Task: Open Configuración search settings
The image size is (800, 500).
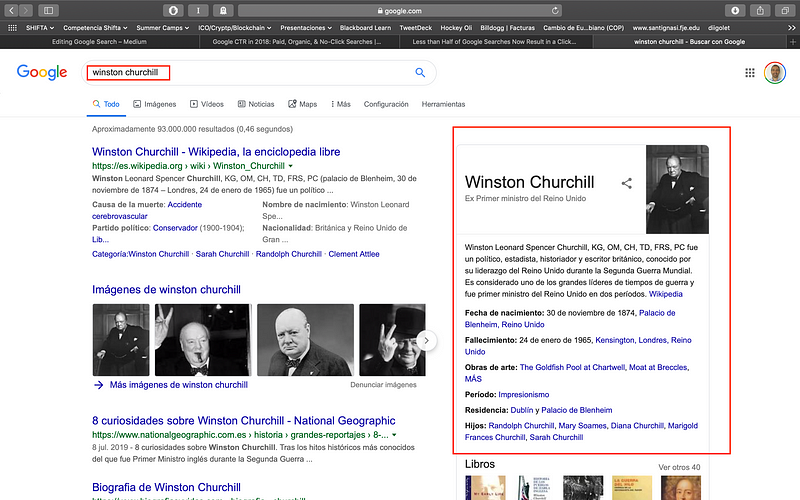Action: (x=386, y=104)
